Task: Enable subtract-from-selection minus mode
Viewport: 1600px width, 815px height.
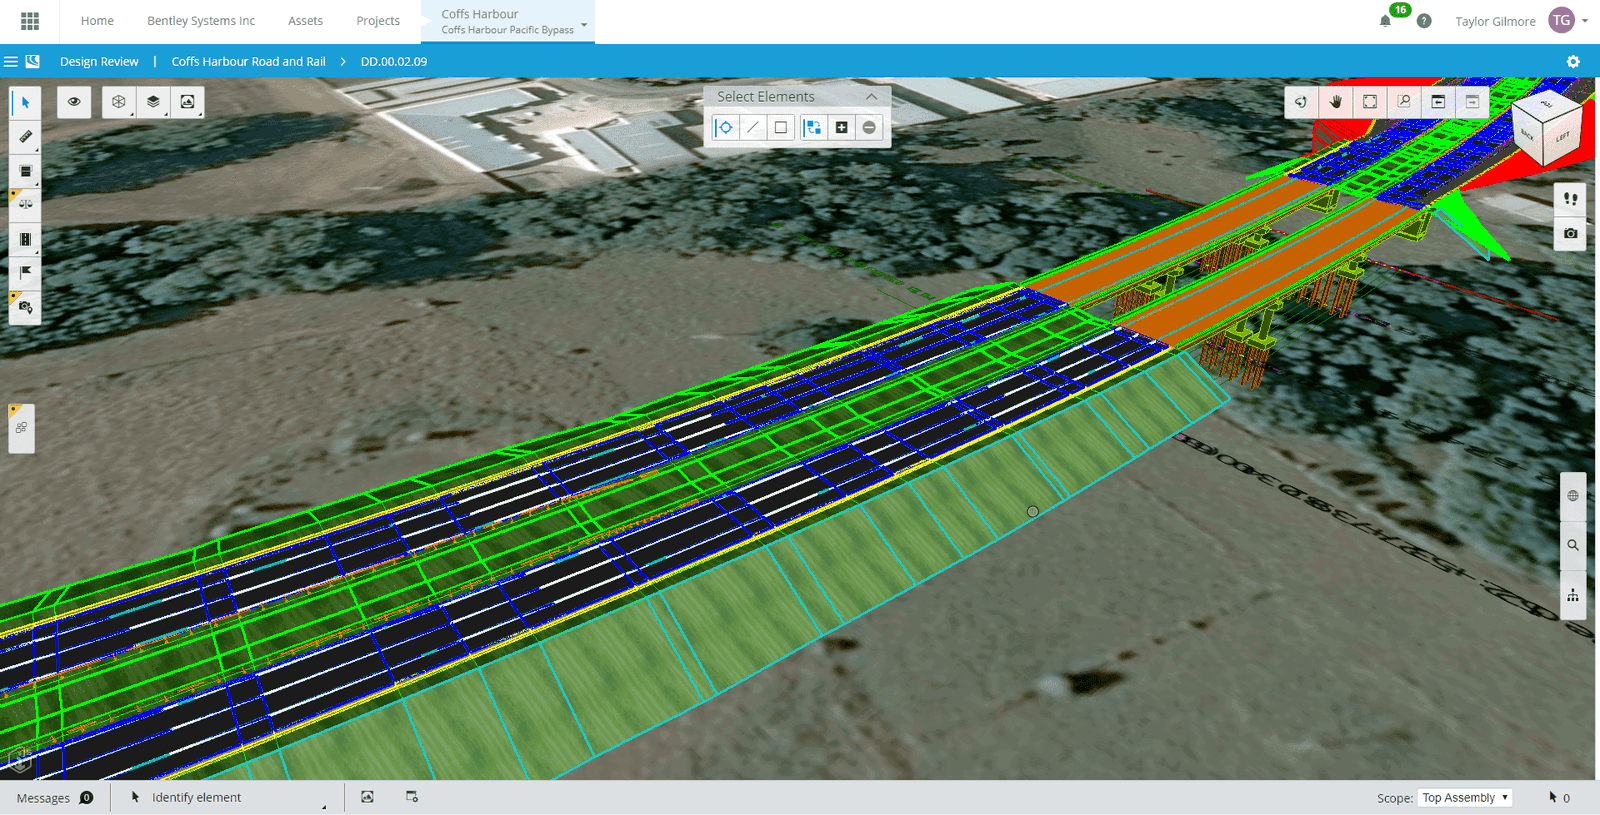Action: [869, 128]
